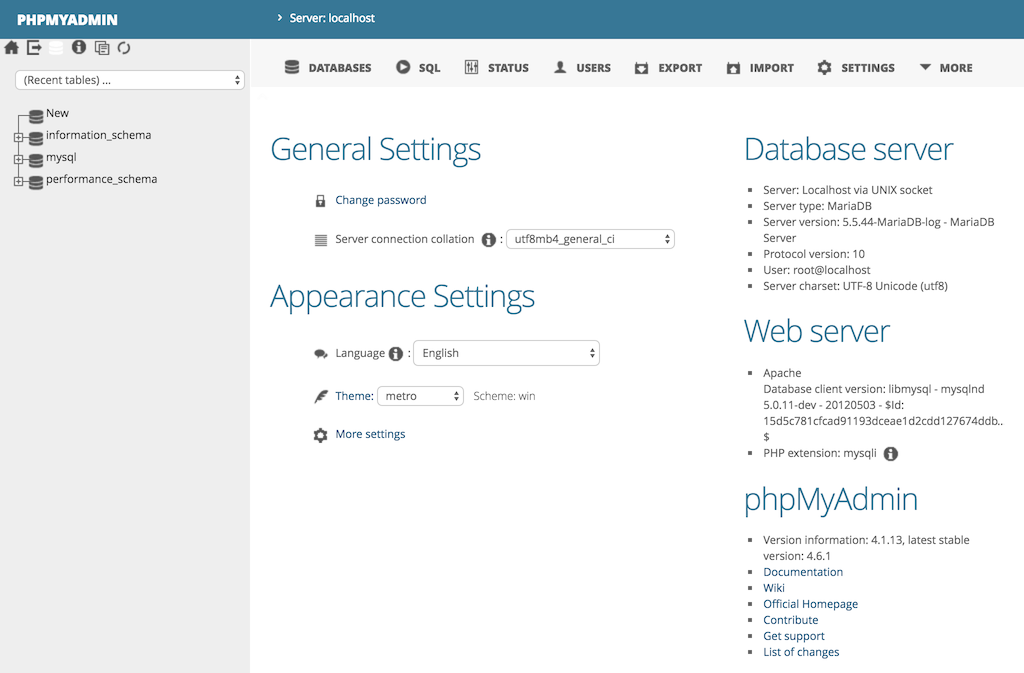The width and height of the screenshot is (1024, 673).
Task: Click 'User: root@localhost' text
Action: click(x=816, y=270)
